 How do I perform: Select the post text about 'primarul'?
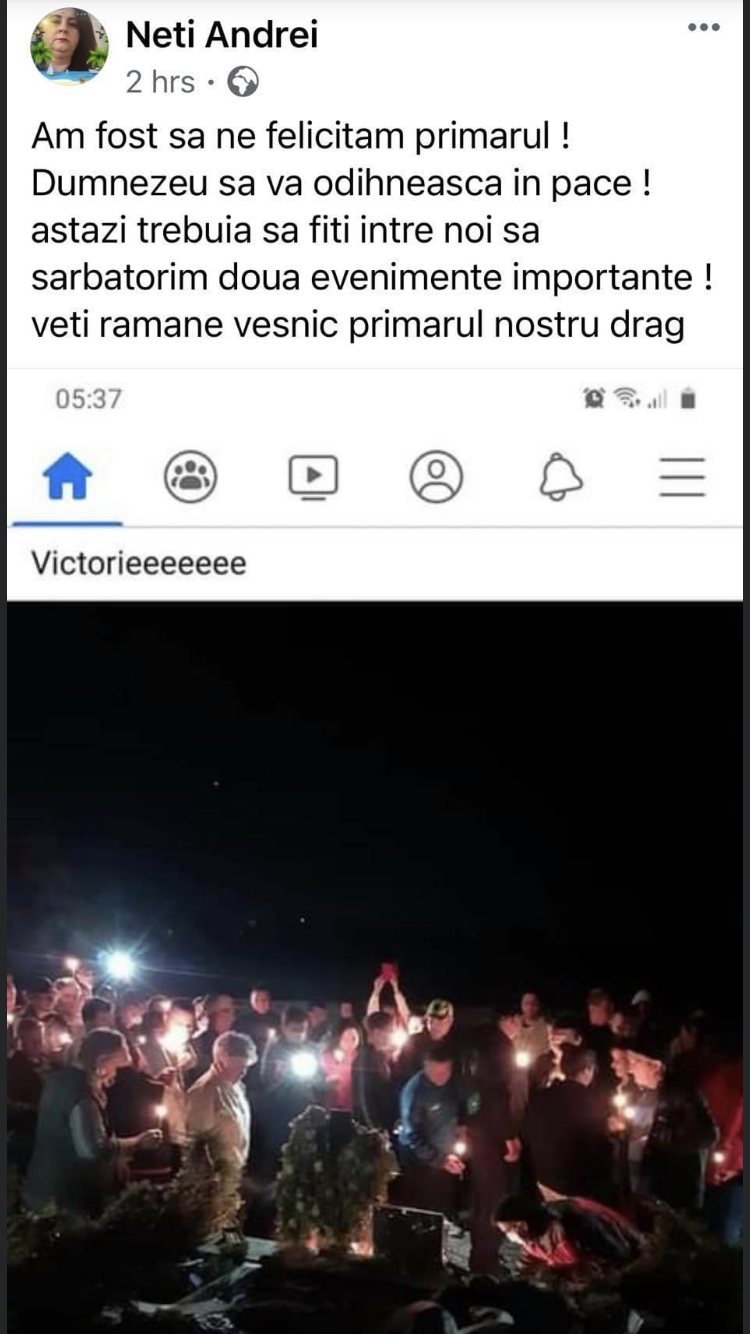click(x=372, y=231)
